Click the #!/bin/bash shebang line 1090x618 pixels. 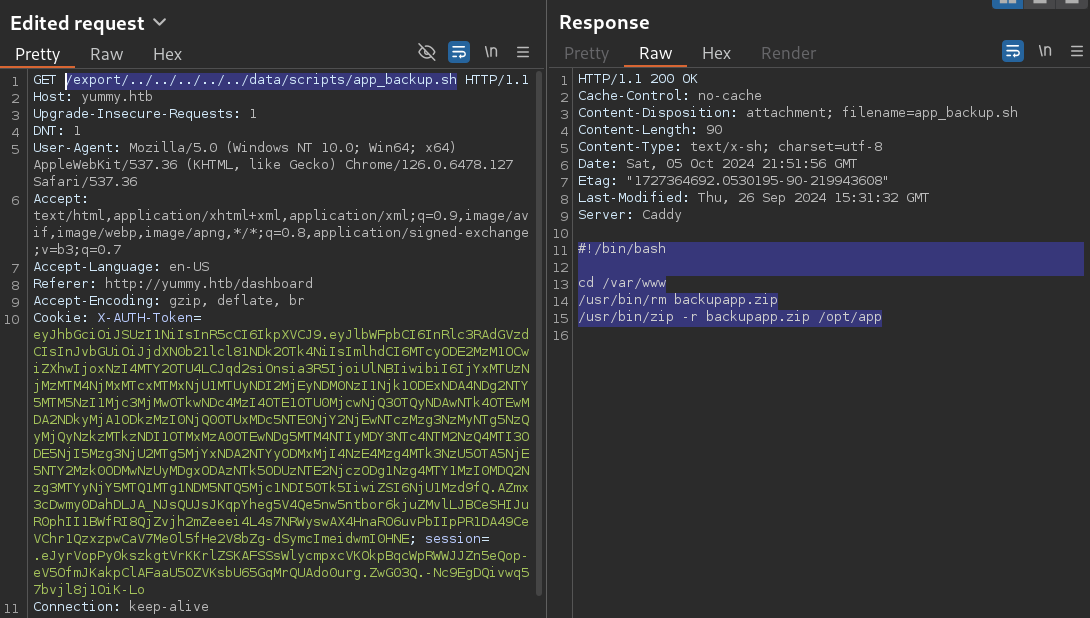point(622,249)
